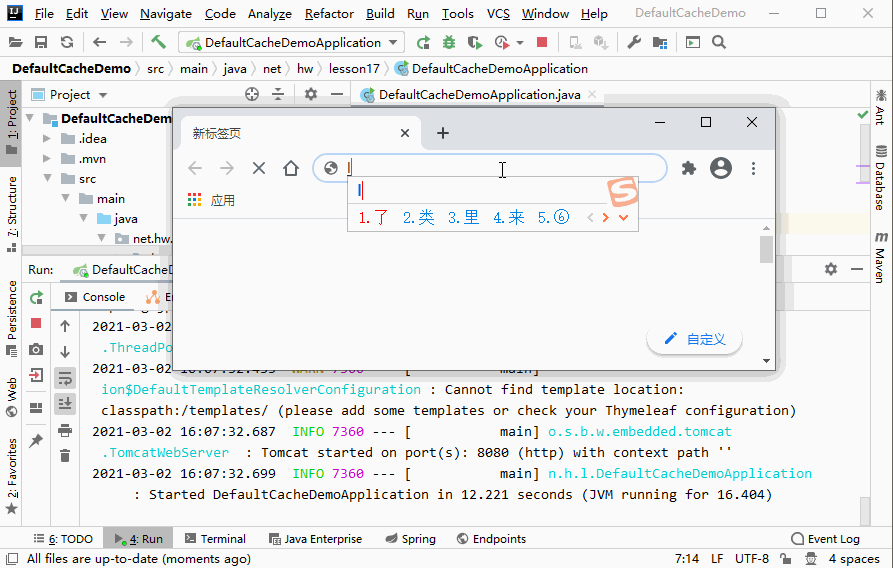This screenshot has height=568, width=893.
Task: Move down the stack trace with the down arrow
Action: click(65, 352)
